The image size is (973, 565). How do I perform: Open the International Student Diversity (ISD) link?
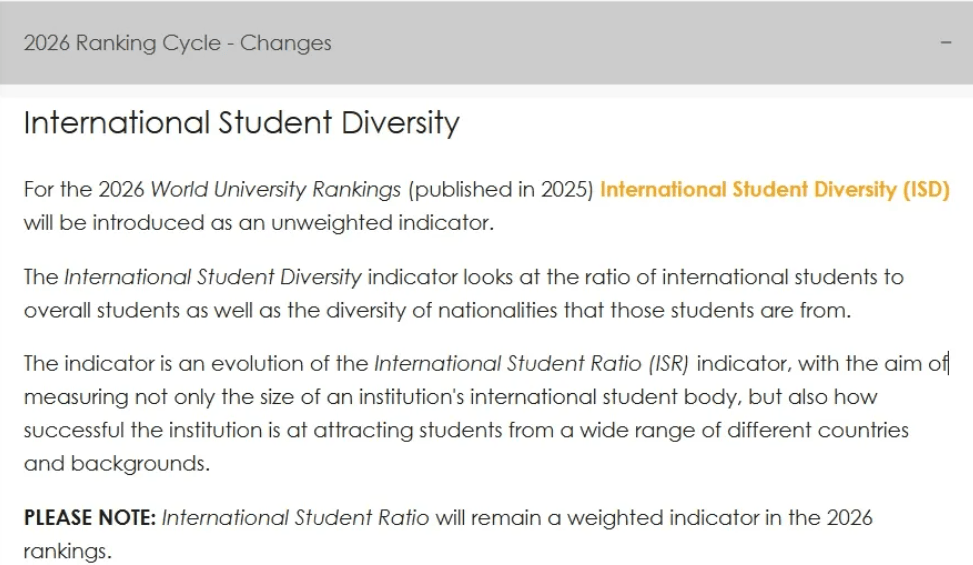pos(774,189)
